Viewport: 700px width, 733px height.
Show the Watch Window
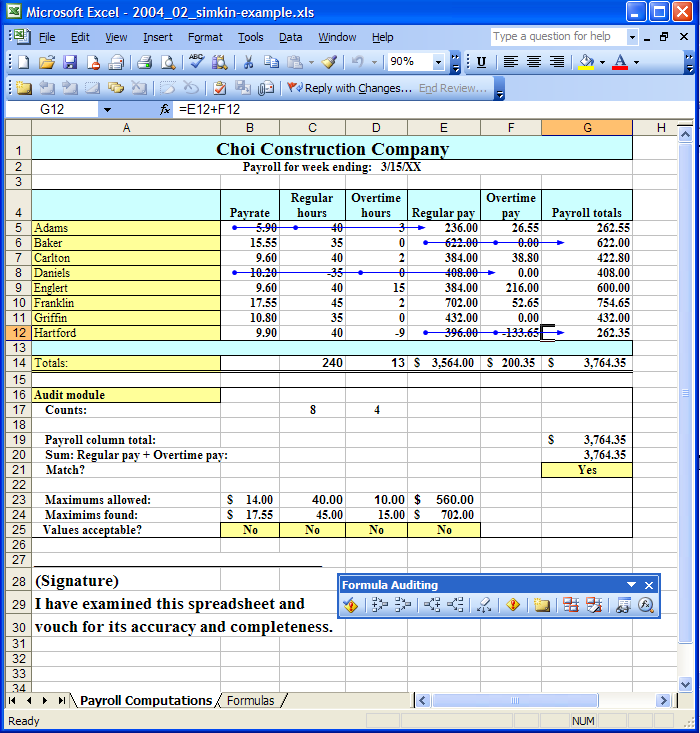pos(623,605)
